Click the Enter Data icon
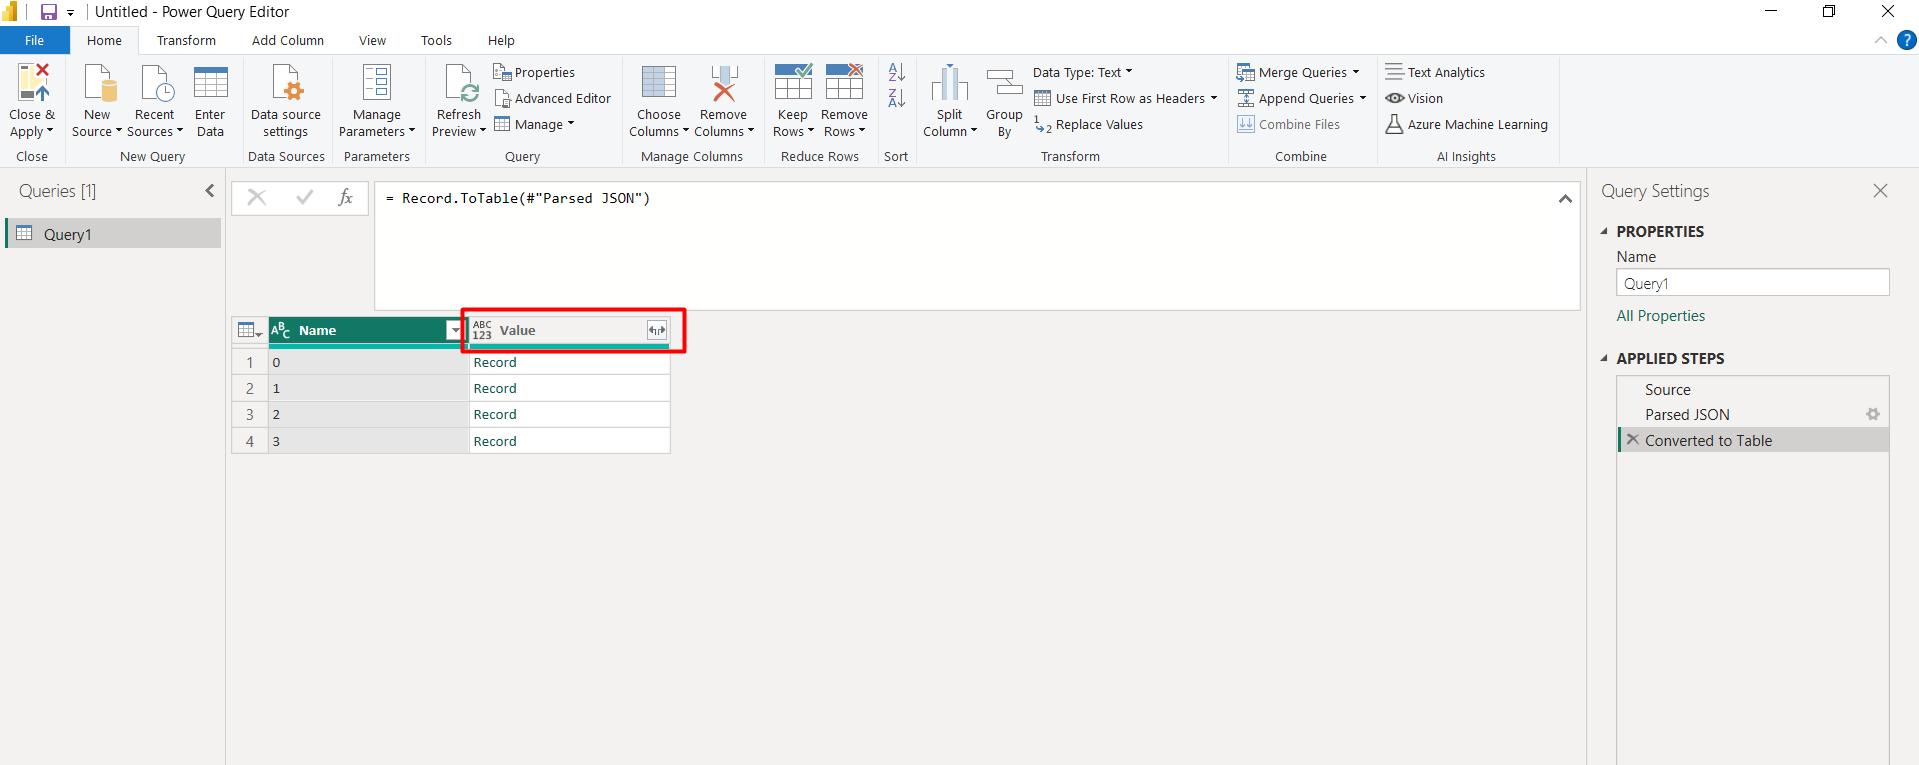 210,84
